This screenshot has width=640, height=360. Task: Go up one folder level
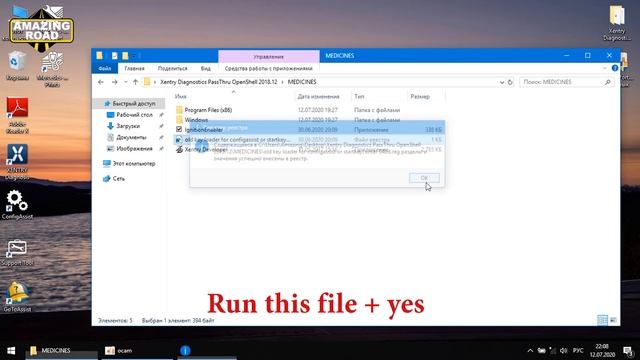135,82
